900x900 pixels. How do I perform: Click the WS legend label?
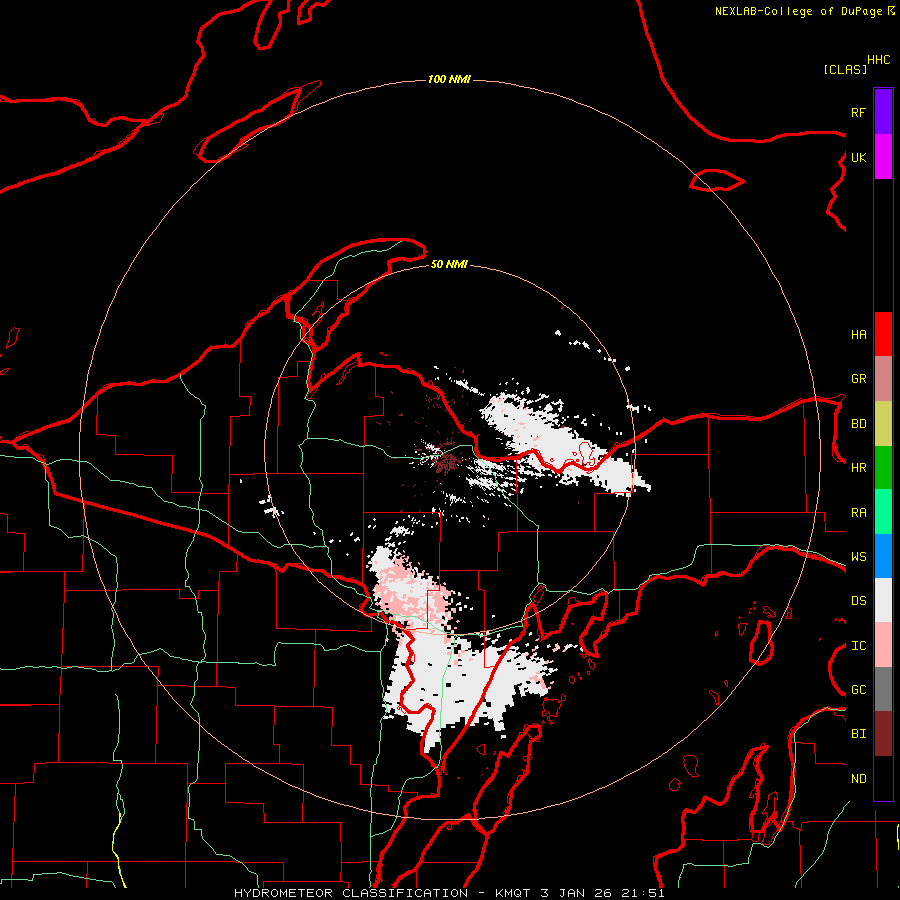pos(858,557)
